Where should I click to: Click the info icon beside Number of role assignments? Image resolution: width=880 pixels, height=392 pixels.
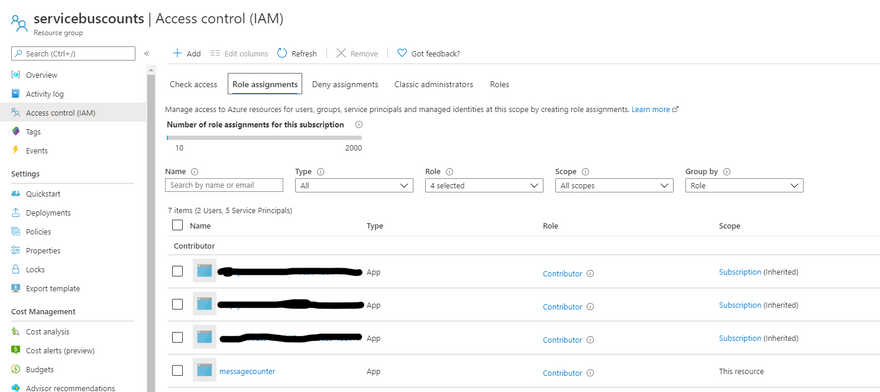(x=359, y=125)
